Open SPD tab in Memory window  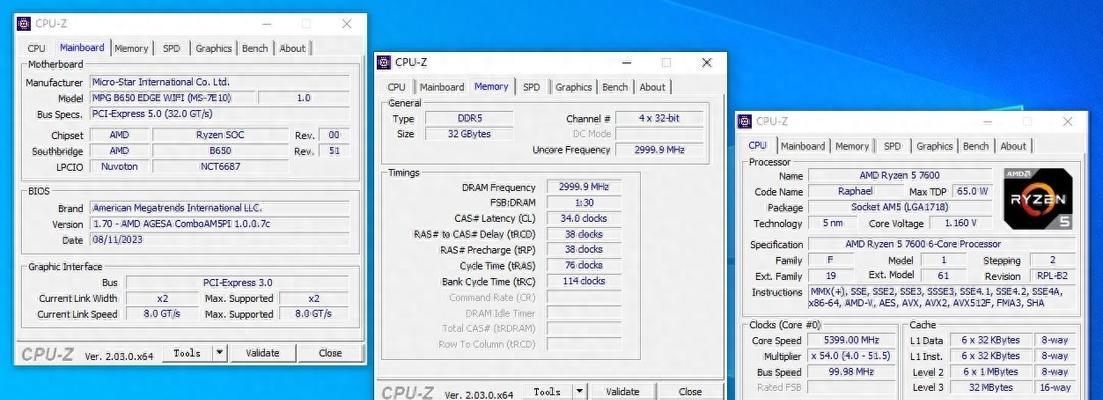click(532, 87)
